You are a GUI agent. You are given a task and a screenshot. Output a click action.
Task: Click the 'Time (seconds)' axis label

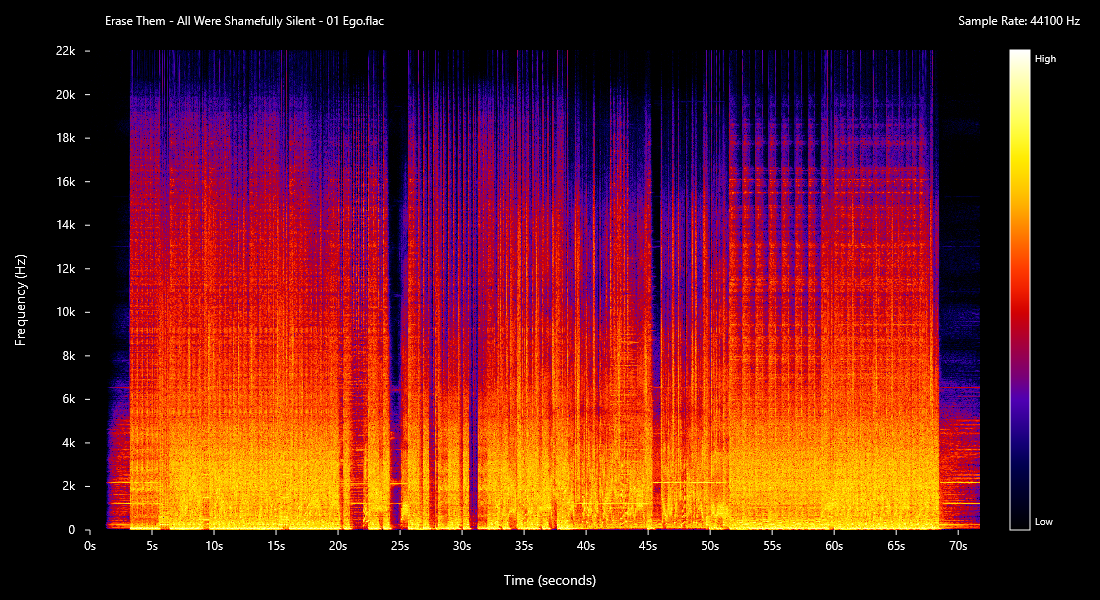[549, 580]
